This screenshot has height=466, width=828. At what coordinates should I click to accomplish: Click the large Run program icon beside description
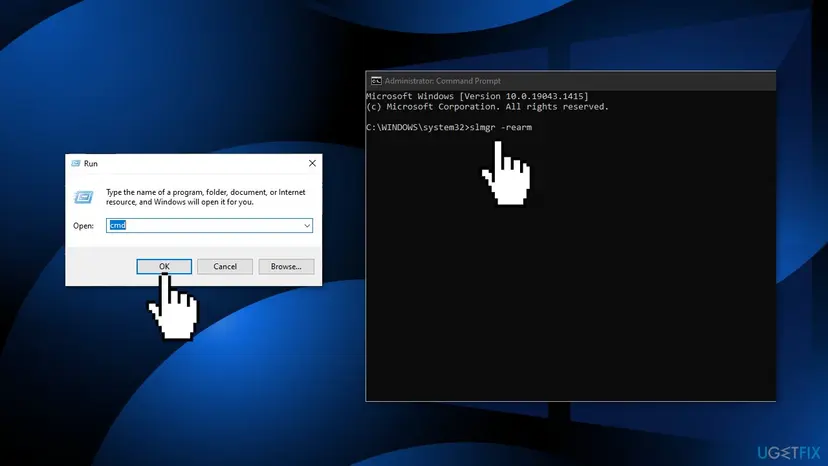(x=83, y=197)
